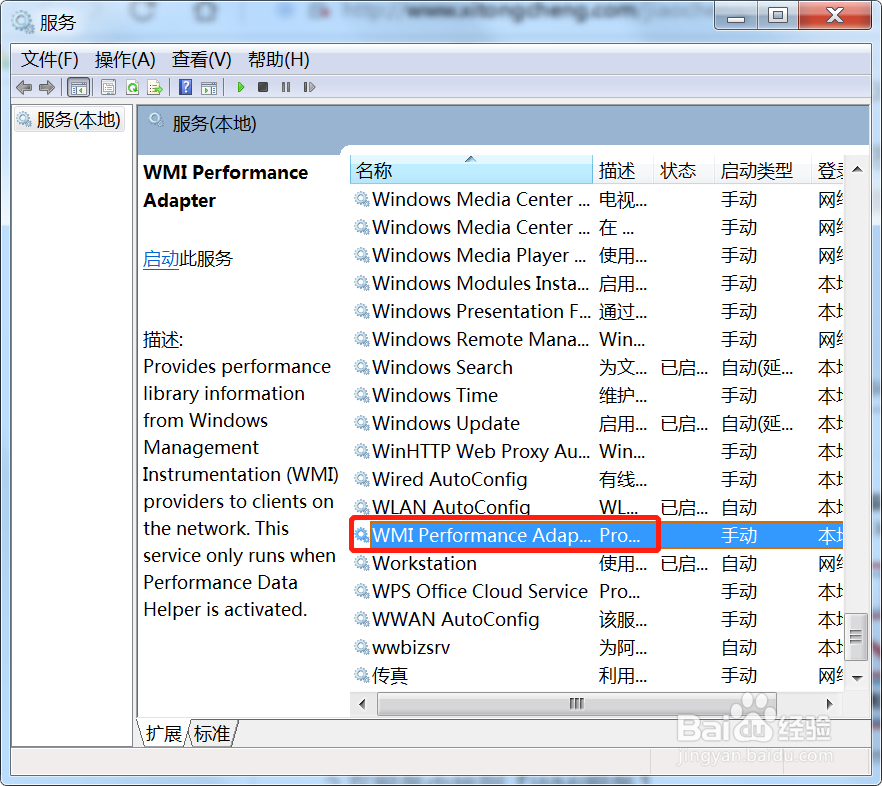The width and height of the screenshot is (882, 786).
Task: Open the 查看(V) menu
Action: 201,60
